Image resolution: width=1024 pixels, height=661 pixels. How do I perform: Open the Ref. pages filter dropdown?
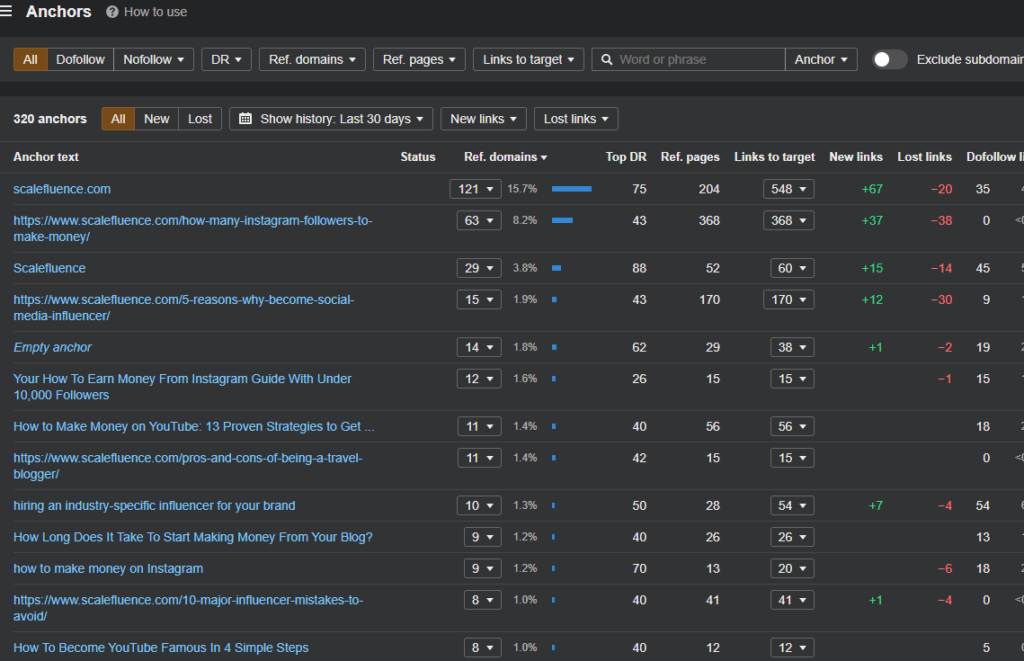click(x=419, y=59)
